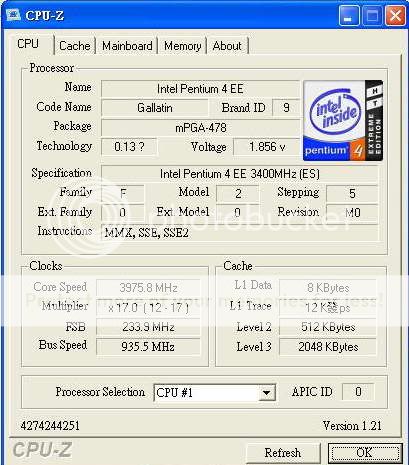Switch to the Cache tab
409x465 pixels.
[75, 46]
